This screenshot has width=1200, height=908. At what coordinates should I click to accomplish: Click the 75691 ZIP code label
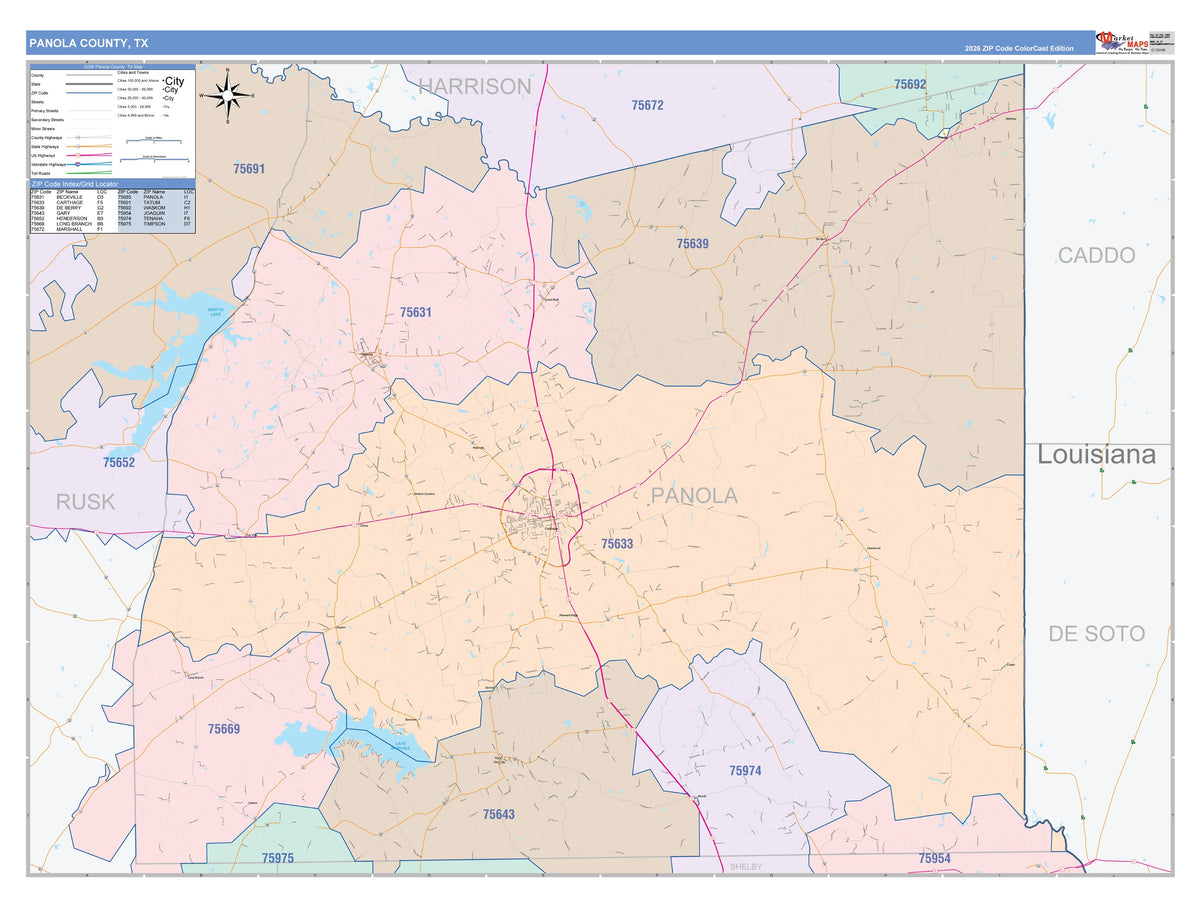click(x=248, y=169)
